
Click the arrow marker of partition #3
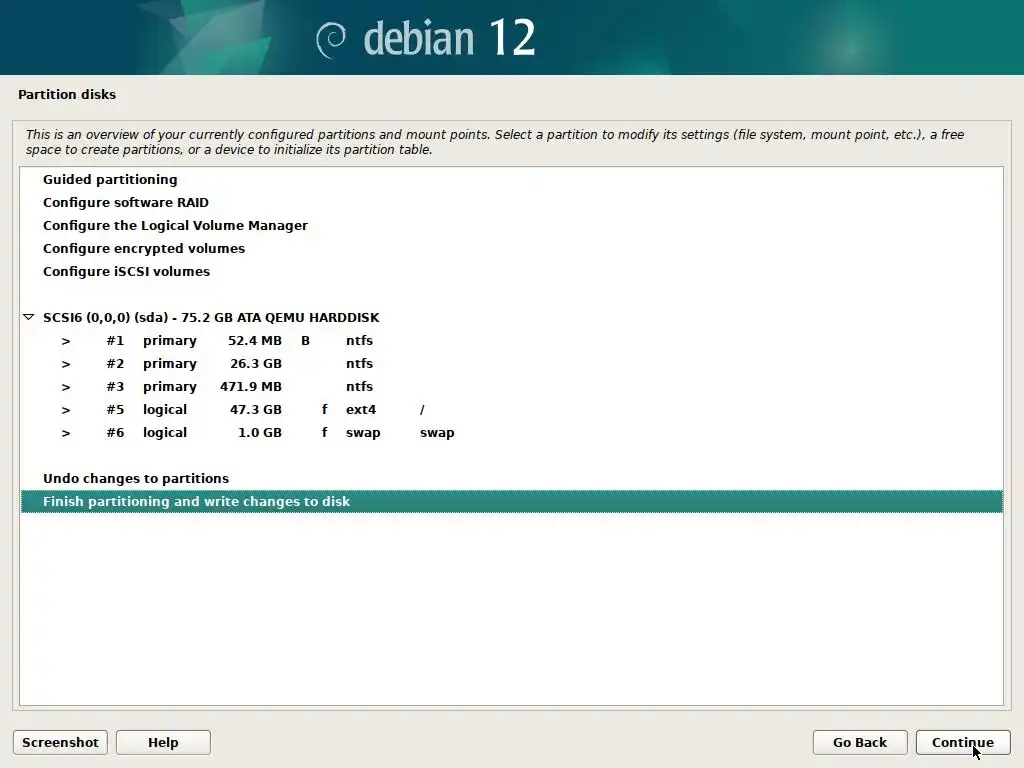(x=66, y=387)
